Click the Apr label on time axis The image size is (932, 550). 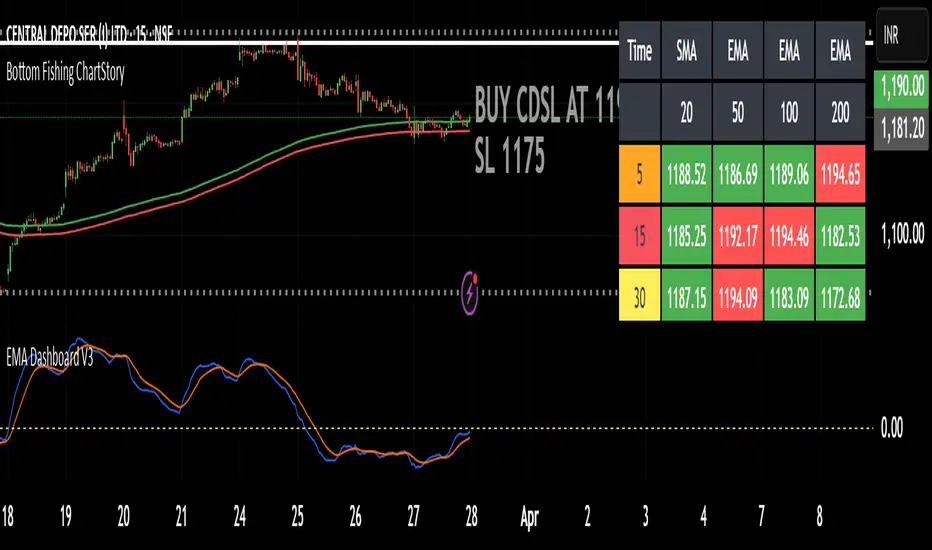point(530,517)
